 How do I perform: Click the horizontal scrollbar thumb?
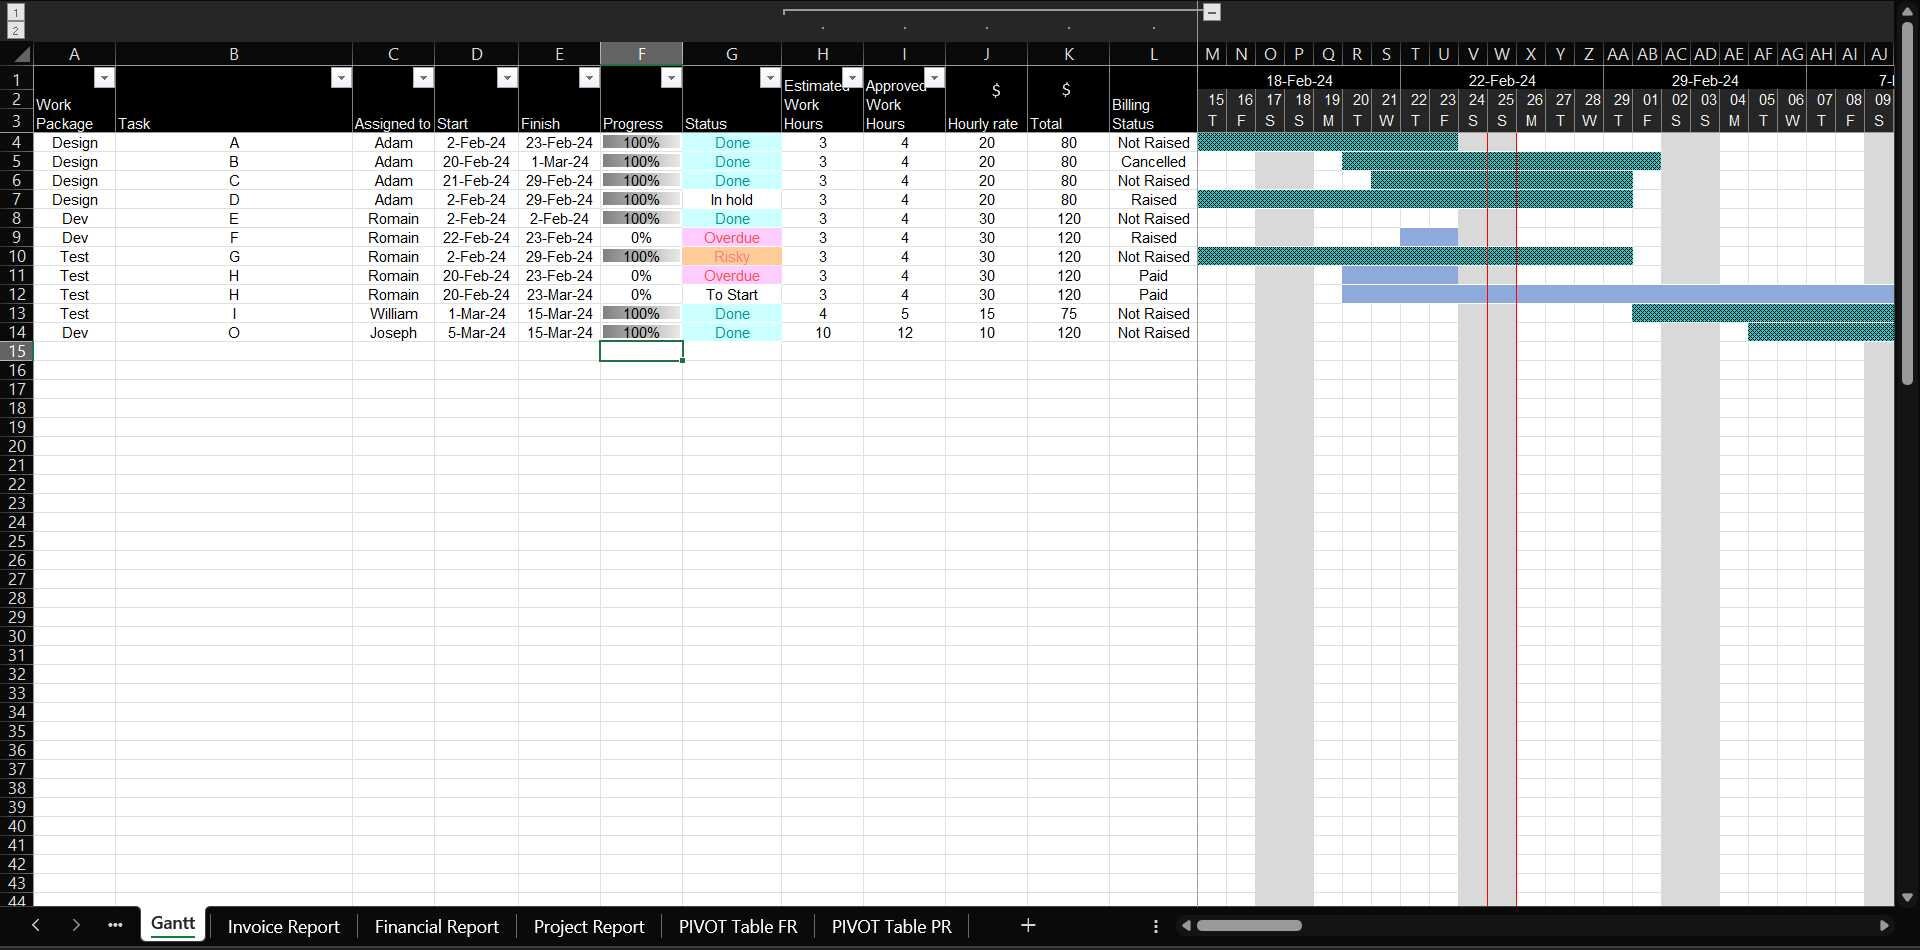pyautogui.click(x=1248, y=925)
